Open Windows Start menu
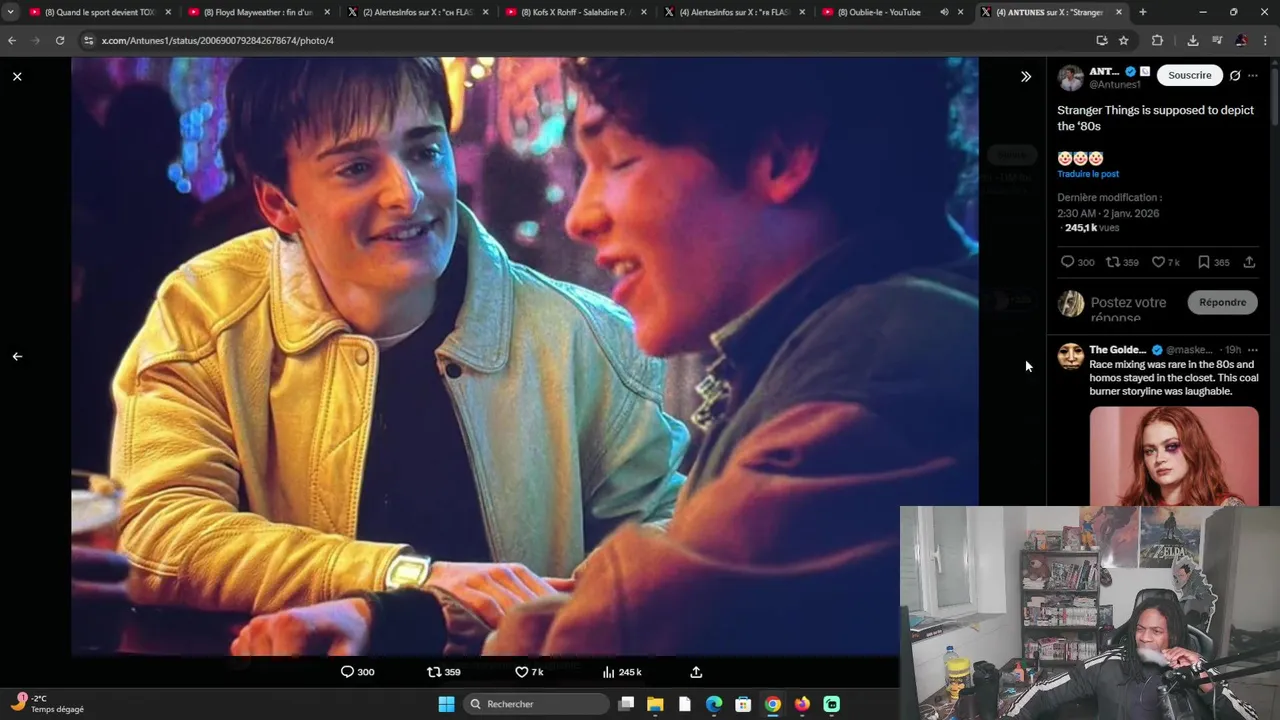 tap(446, 704)
